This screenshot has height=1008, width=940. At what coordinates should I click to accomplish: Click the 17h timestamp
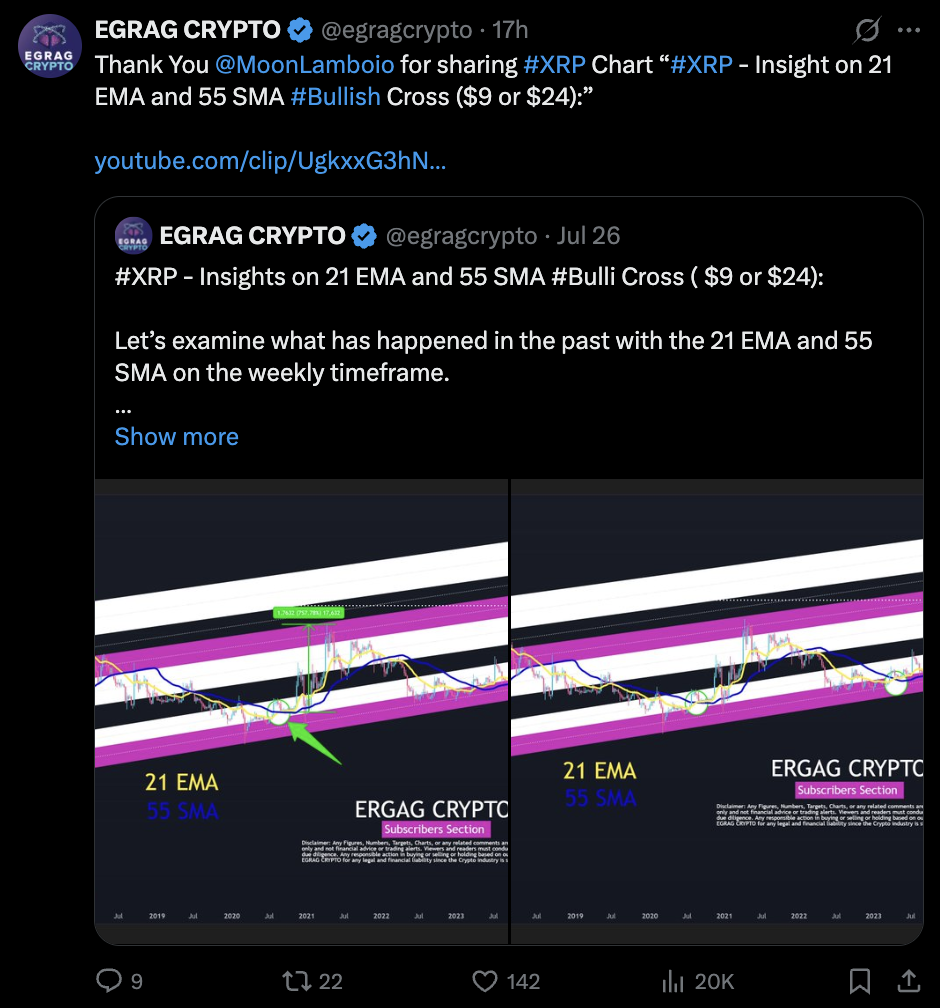(x=510, y=30)
